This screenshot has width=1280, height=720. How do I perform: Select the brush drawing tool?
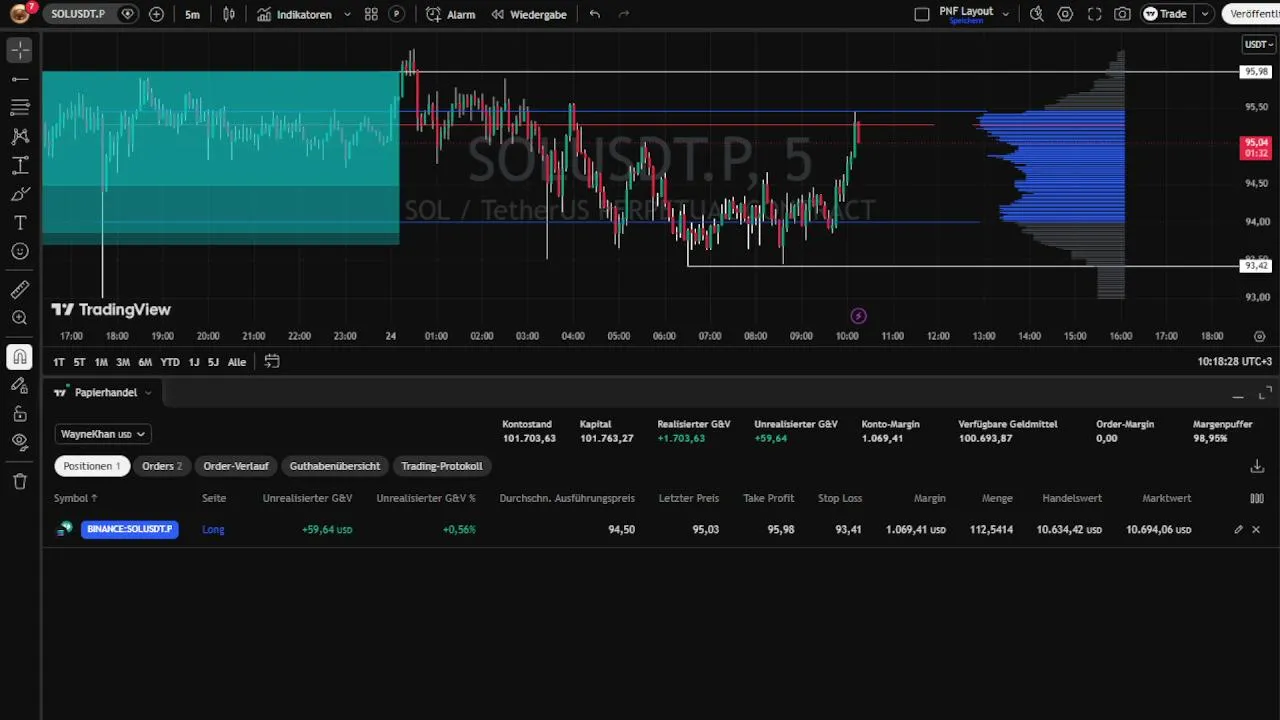click(x=20, y=194)
